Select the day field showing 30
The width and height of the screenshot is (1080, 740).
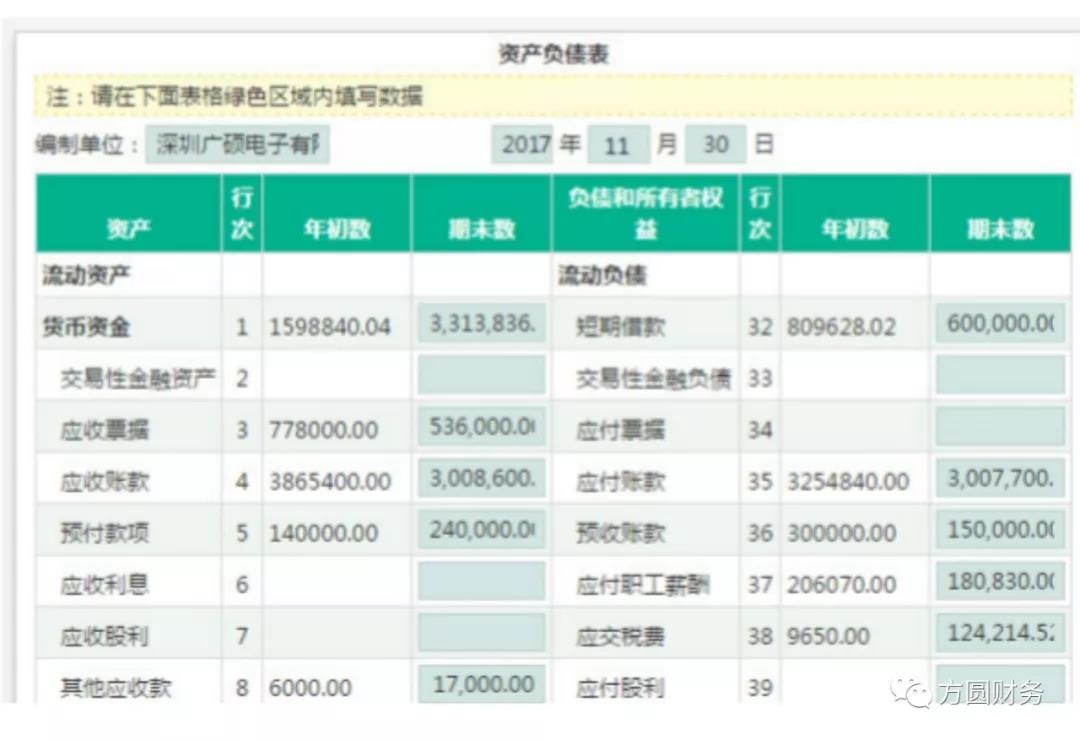click(715, 145)
